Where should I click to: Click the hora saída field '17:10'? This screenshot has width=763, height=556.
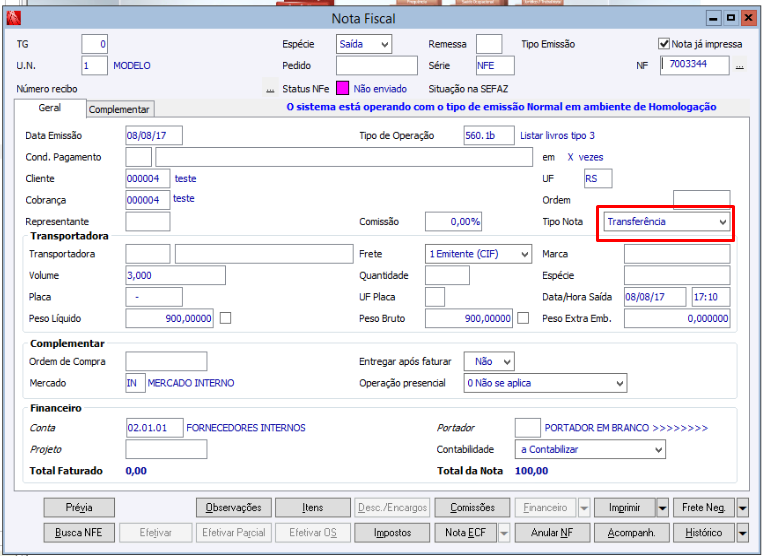[711, 297]
